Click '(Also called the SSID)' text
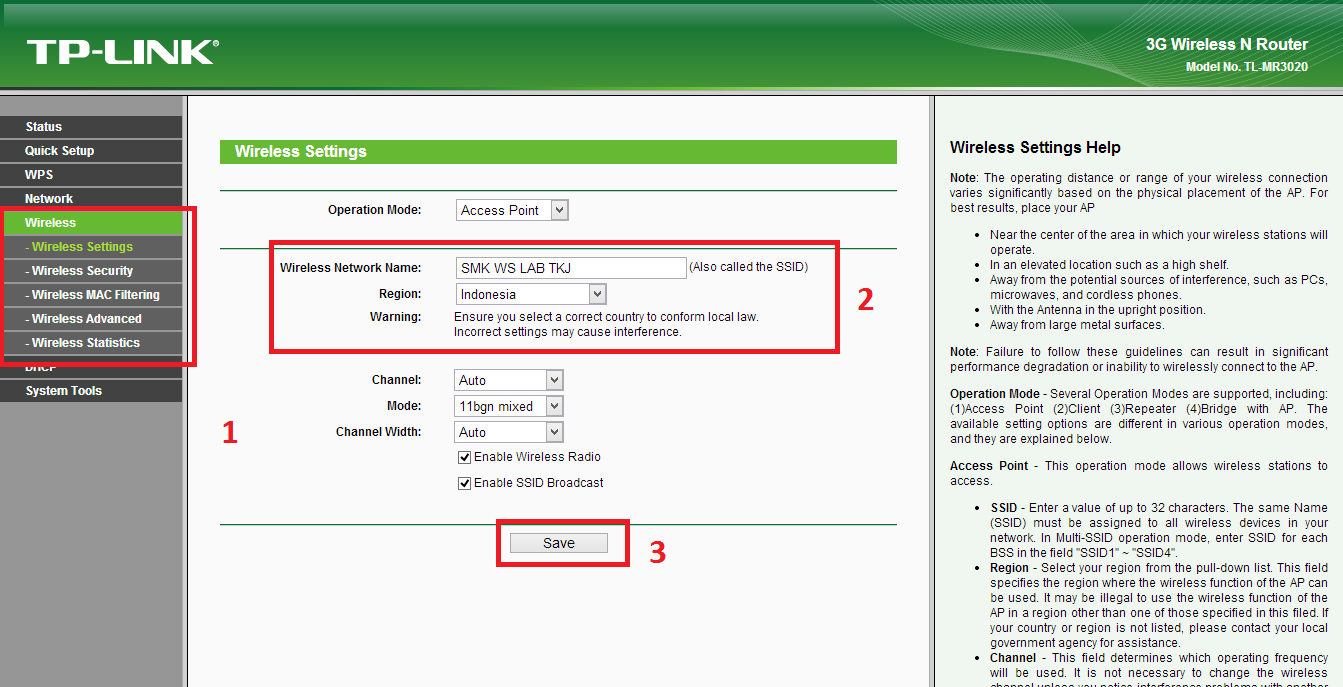Viewport: 1343px width, 687px height. [x=748, y=267]
